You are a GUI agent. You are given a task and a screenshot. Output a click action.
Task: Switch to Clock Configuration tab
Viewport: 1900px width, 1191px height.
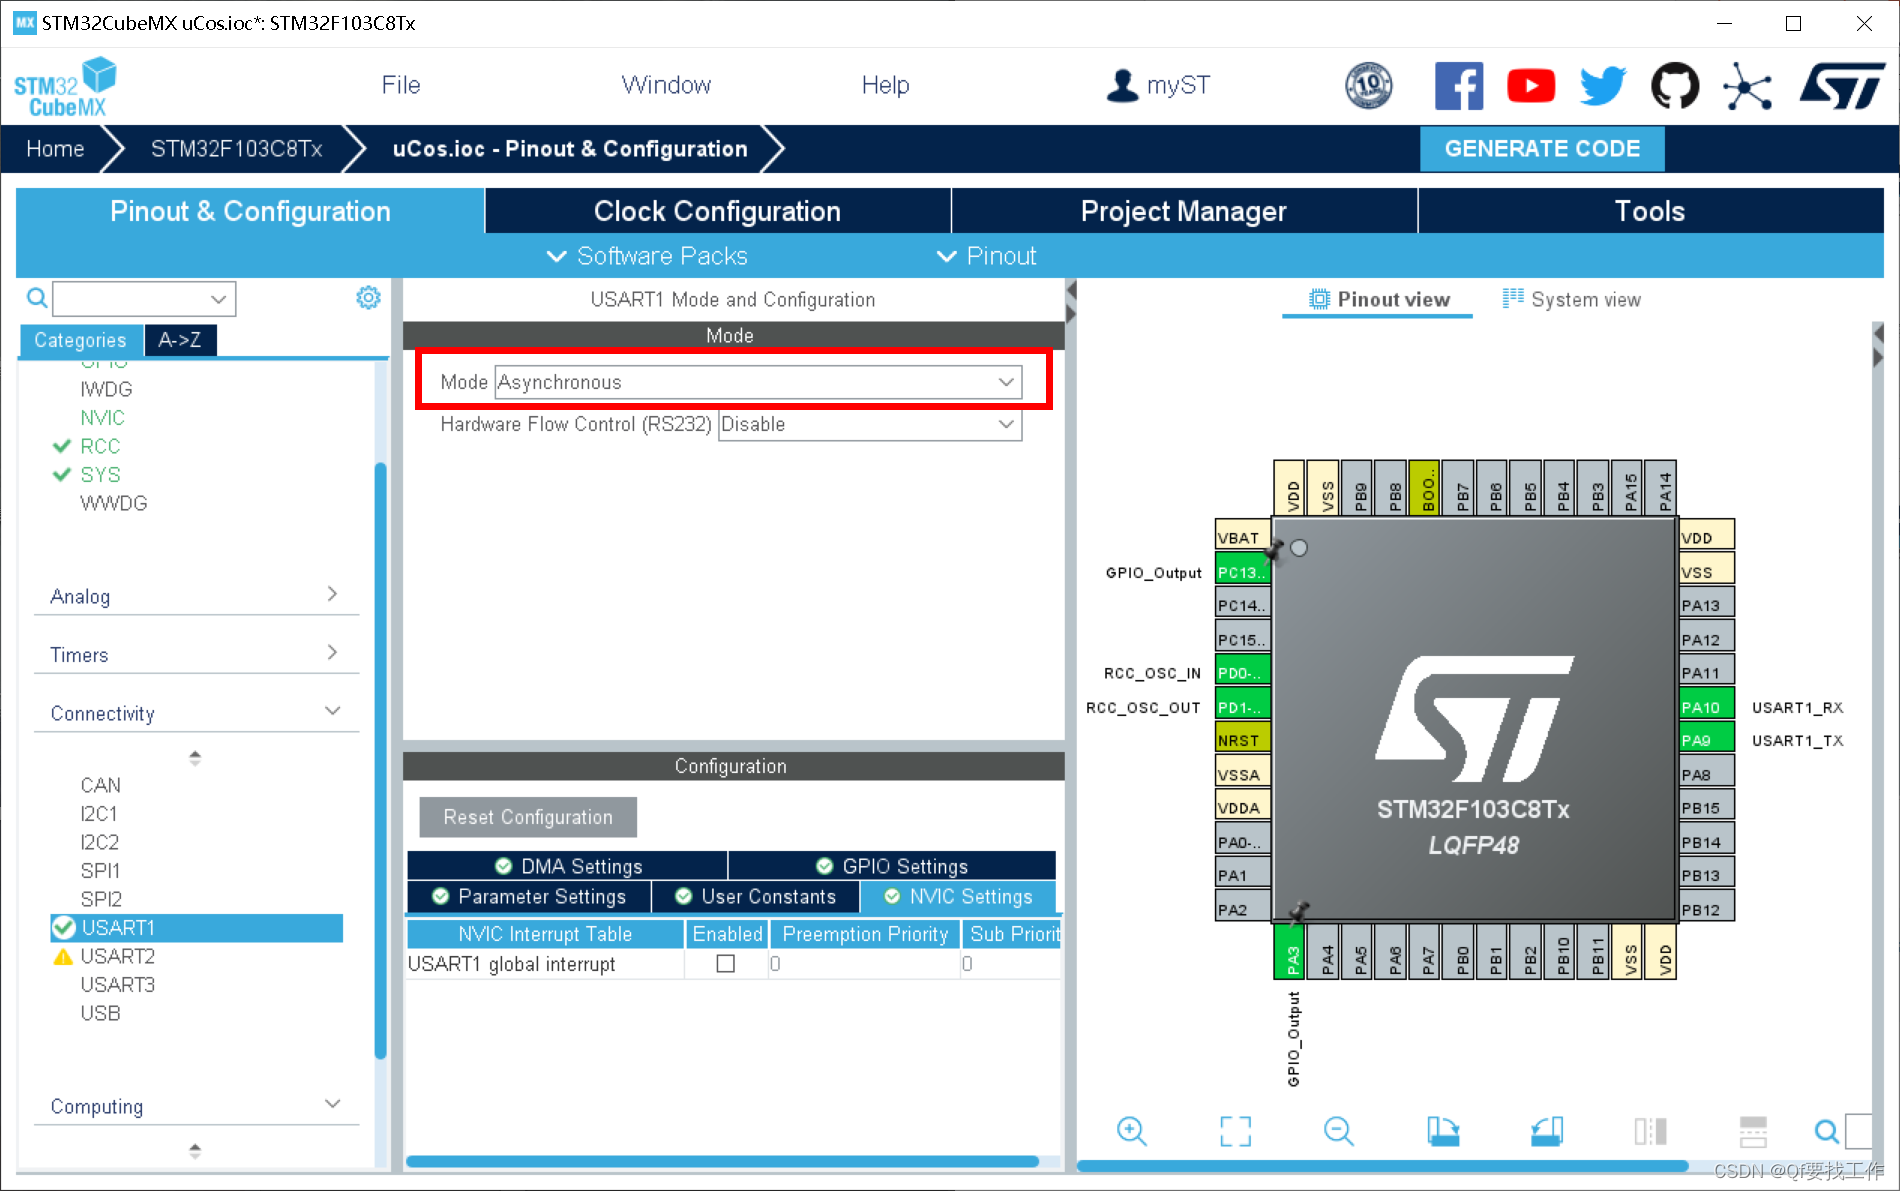point(717,211)
